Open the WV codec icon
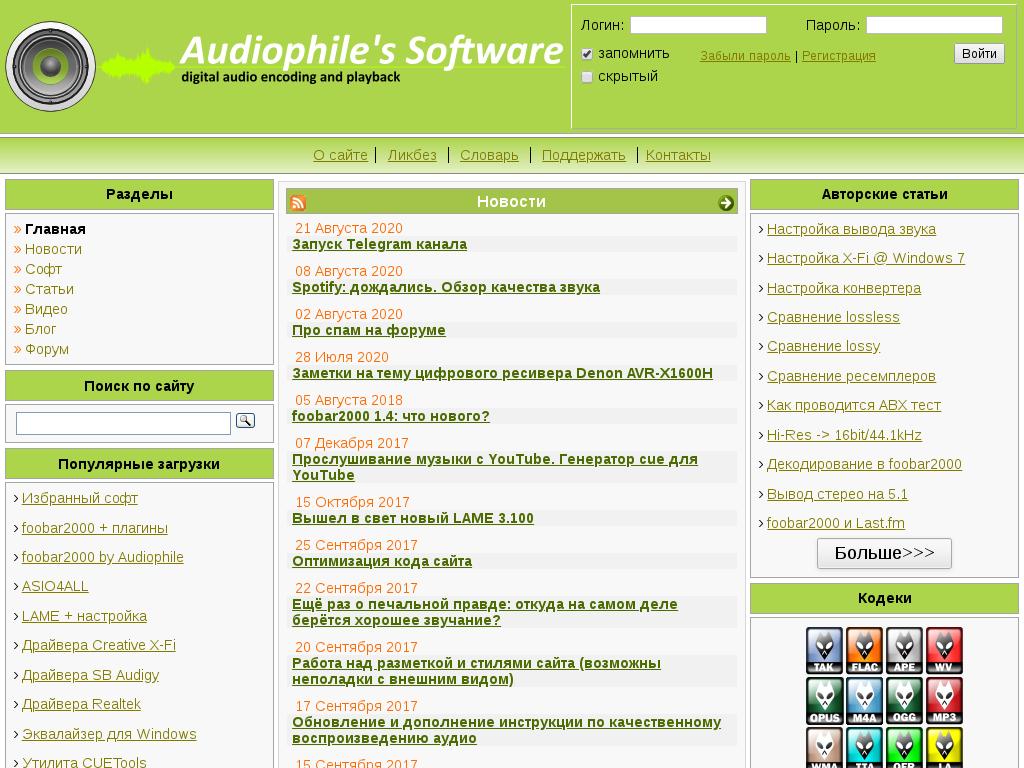Screen dimensions: 1024x768 tap(944, 650)
